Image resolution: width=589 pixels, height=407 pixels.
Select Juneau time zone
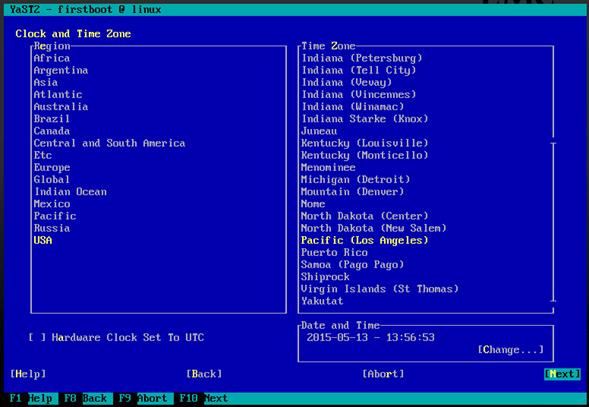click(319, 131)
